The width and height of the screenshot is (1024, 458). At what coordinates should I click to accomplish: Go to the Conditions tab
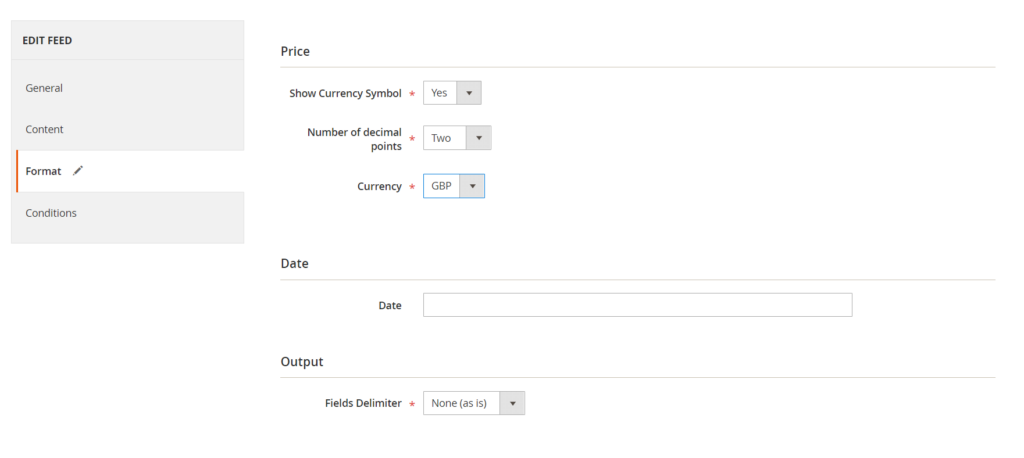click(x=51, y=213)
